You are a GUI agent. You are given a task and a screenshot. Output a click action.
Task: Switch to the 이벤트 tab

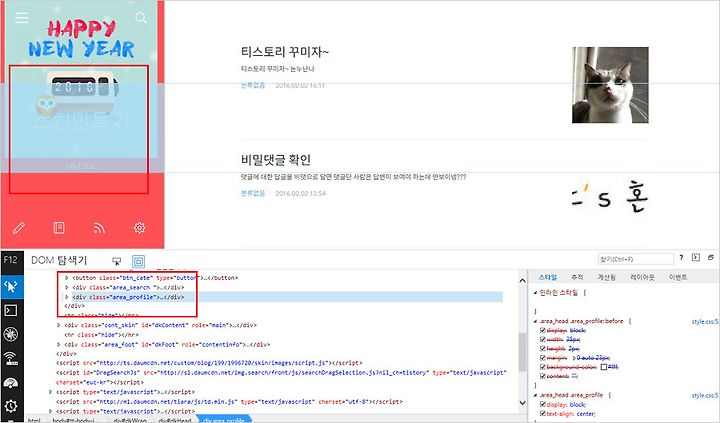click(678, 277)
